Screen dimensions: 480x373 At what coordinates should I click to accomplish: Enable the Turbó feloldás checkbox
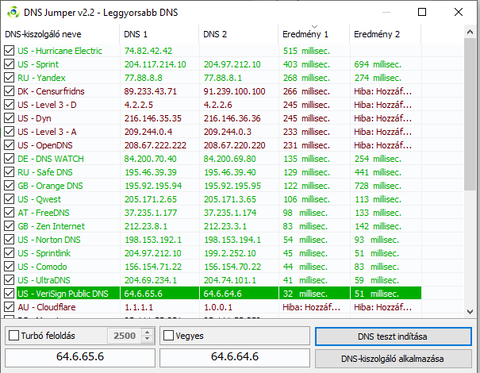(14, 335)
